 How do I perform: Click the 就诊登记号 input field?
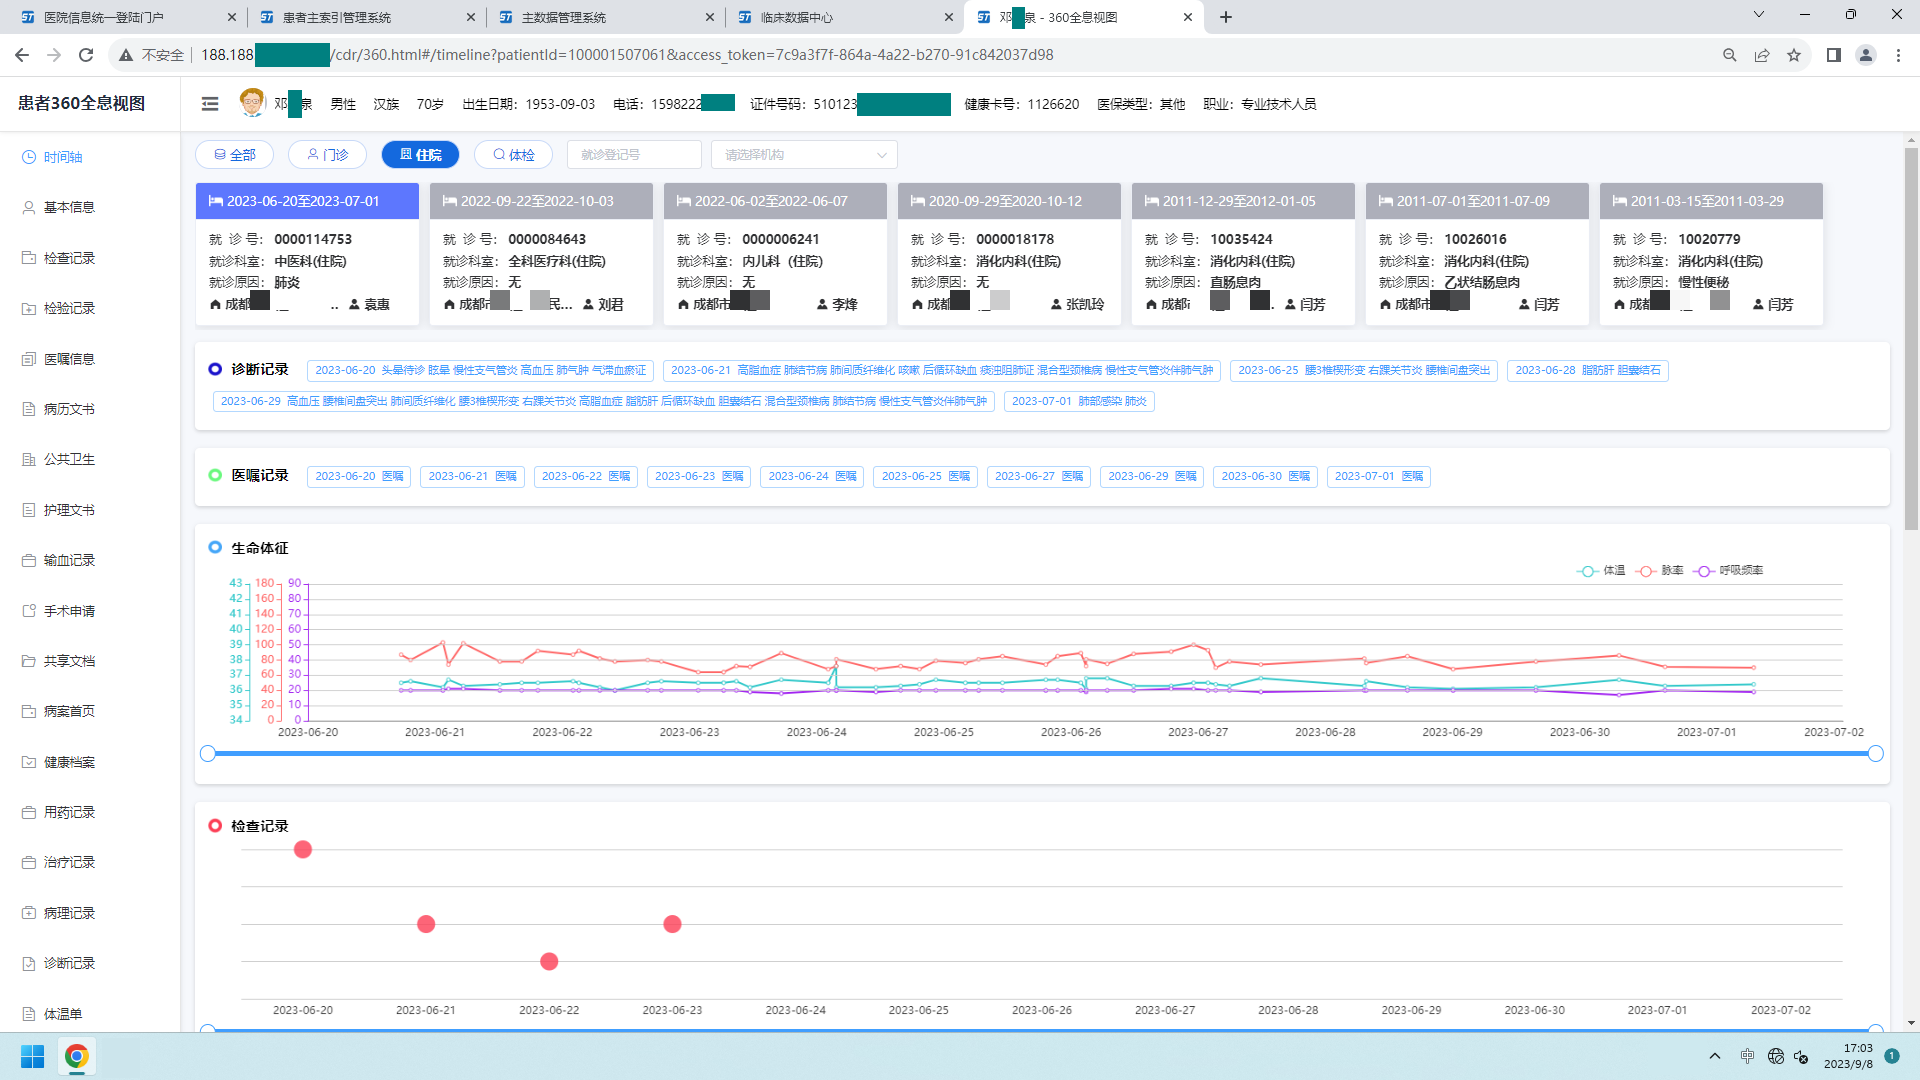pos(634,155)
